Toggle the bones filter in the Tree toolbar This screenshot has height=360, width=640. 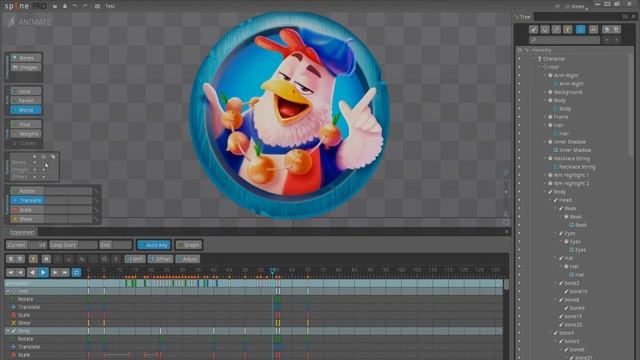point(533,29)
